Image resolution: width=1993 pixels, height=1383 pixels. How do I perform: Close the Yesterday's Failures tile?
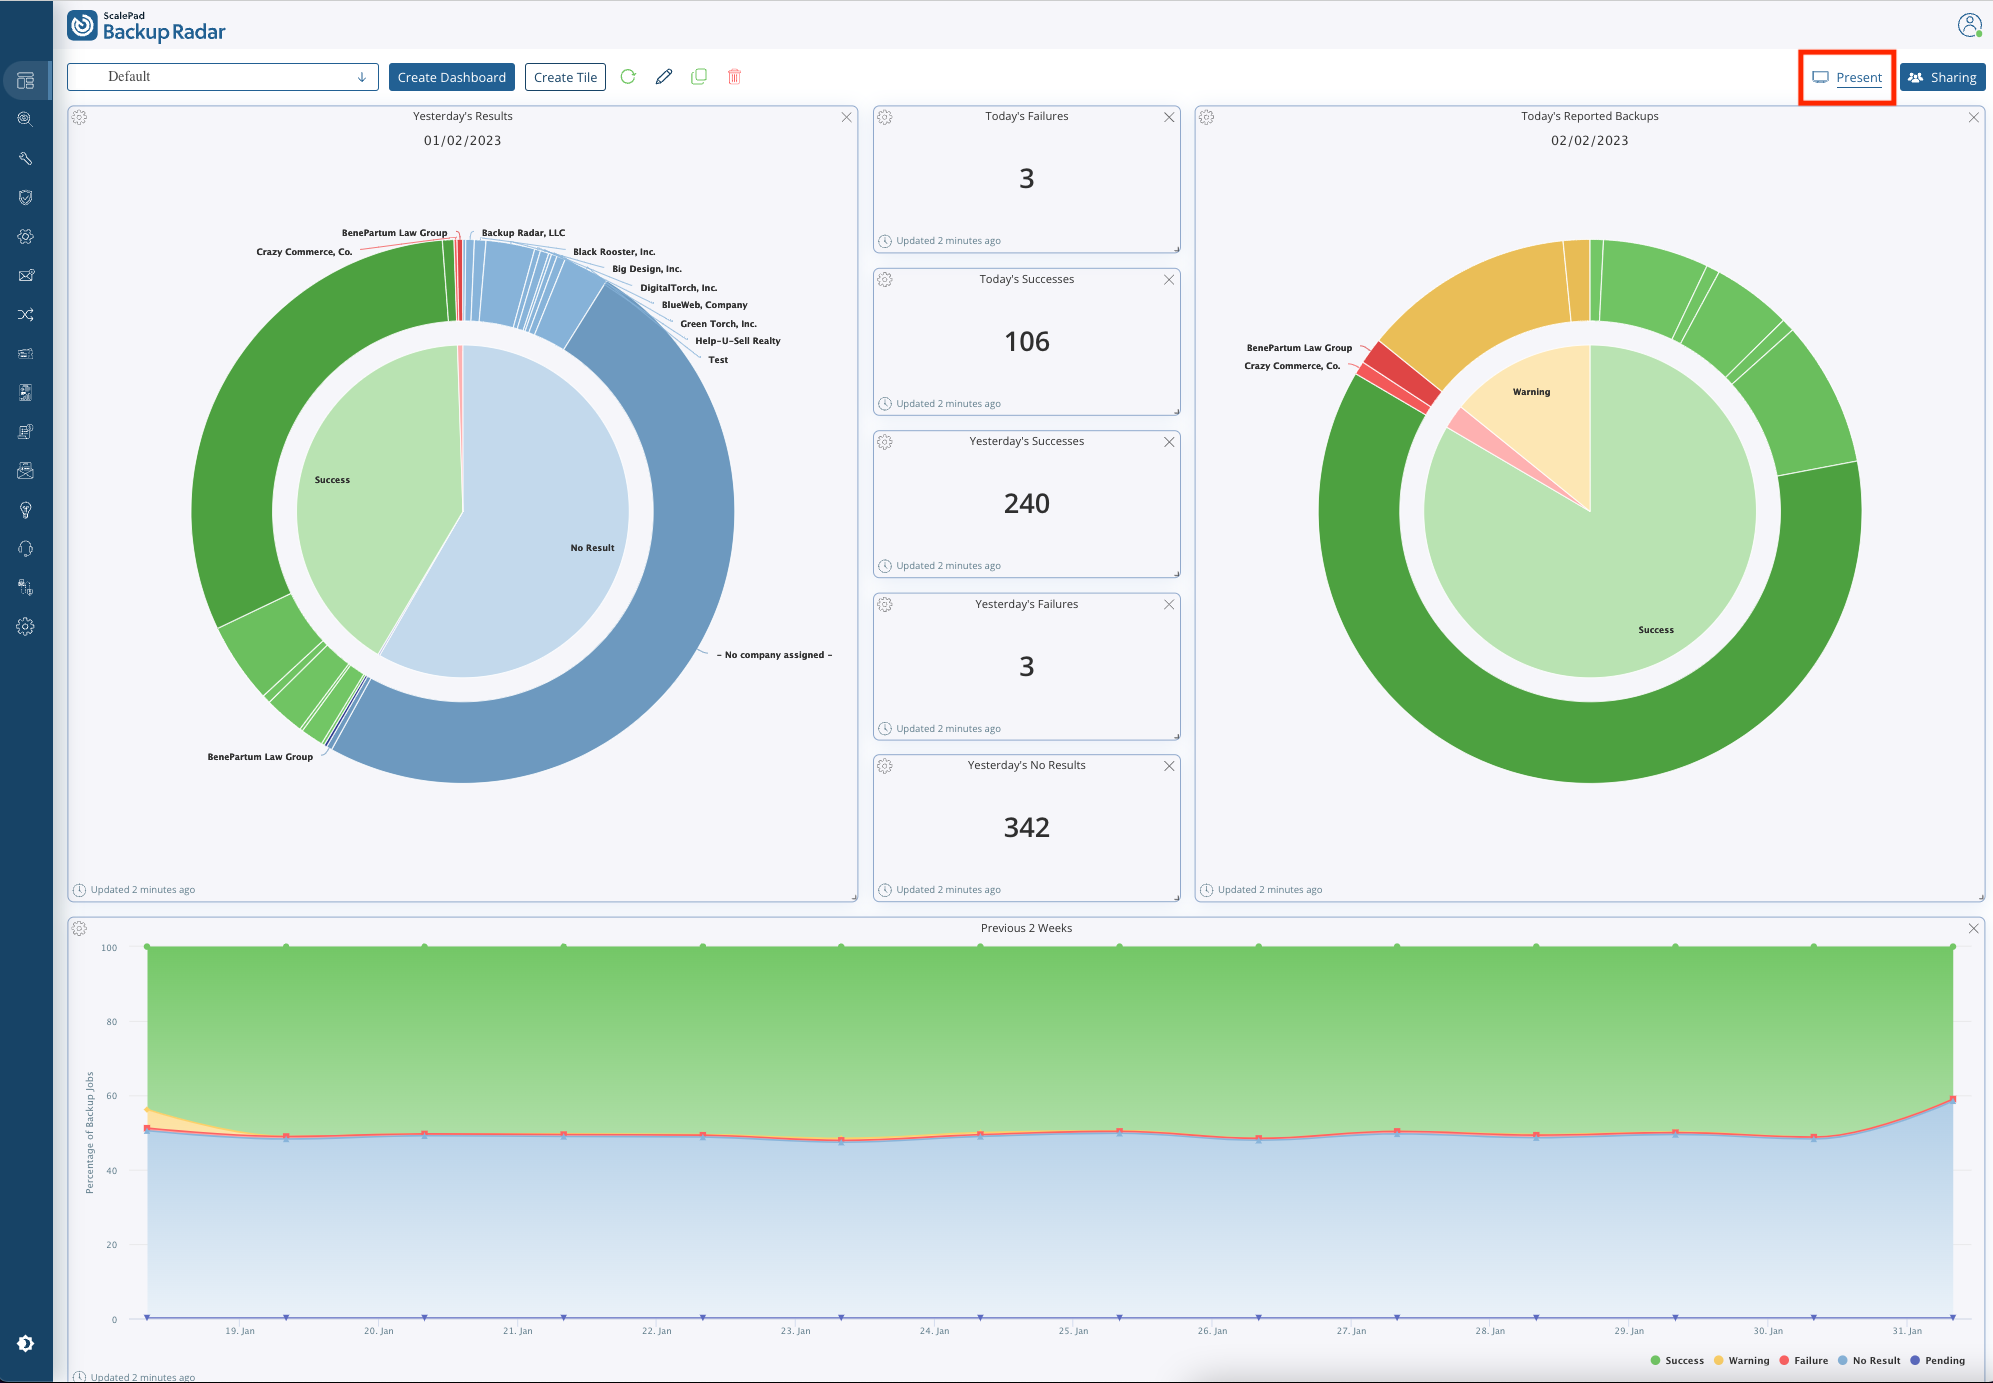(x=1169, y=605)
